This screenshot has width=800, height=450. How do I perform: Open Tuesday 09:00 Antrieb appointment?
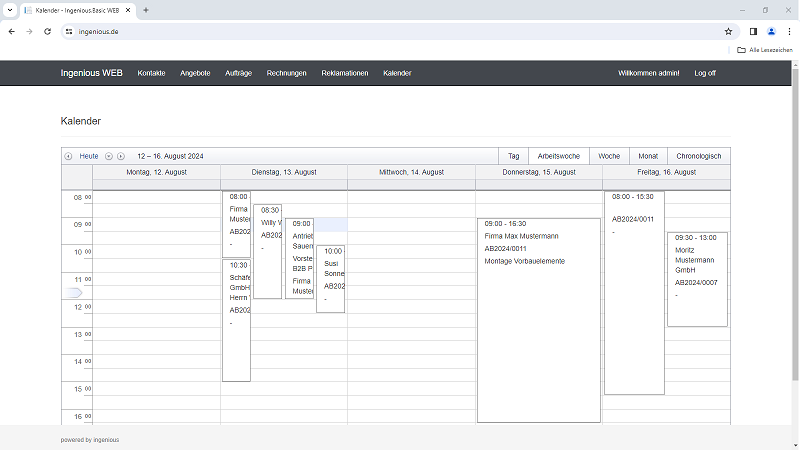pyautogui.click(x=299, y=259)
